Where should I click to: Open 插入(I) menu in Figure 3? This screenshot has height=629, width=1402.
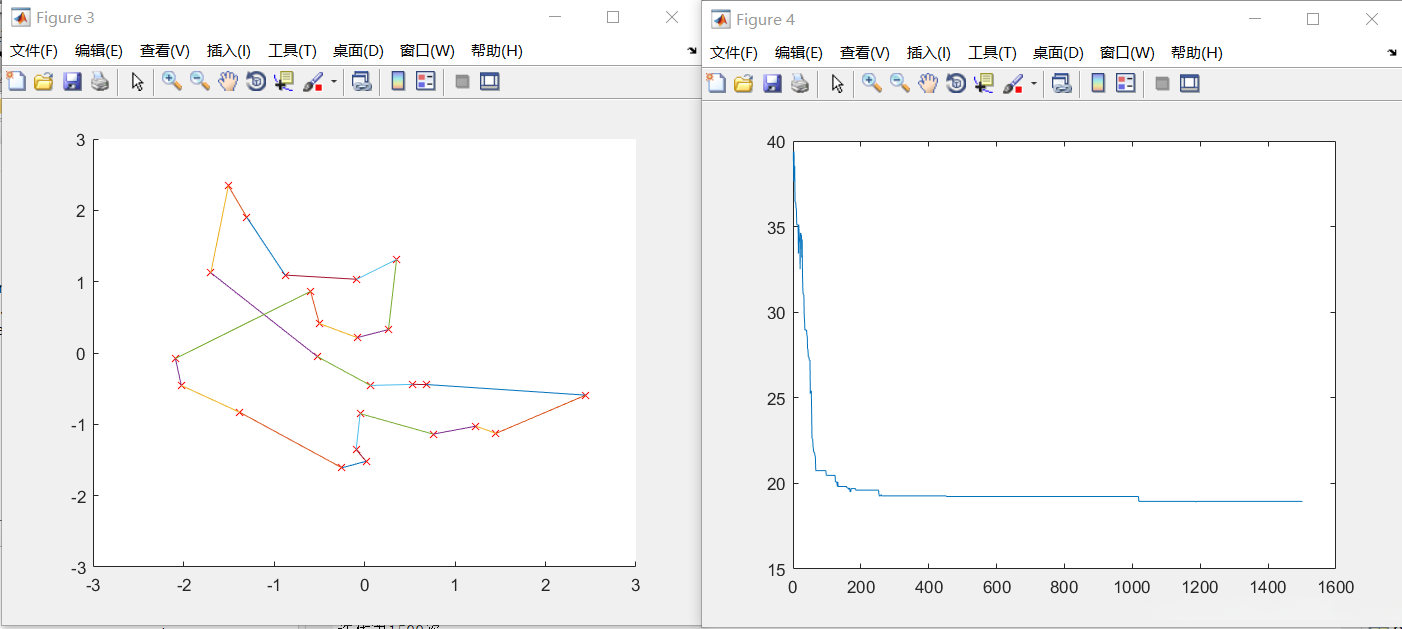pyautogui.click(x=229, y=51)
